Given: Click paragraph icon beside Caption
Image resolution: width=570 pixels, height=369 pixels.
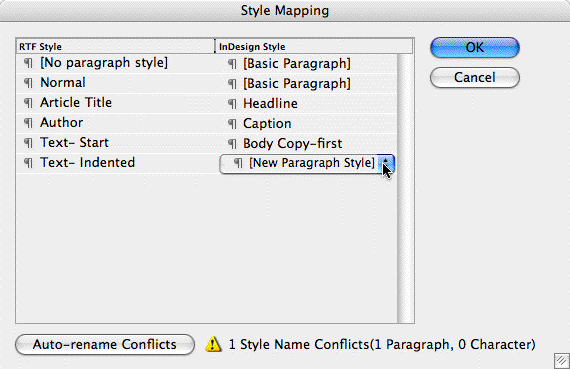Looking at the screenshot, I should 232,124.
